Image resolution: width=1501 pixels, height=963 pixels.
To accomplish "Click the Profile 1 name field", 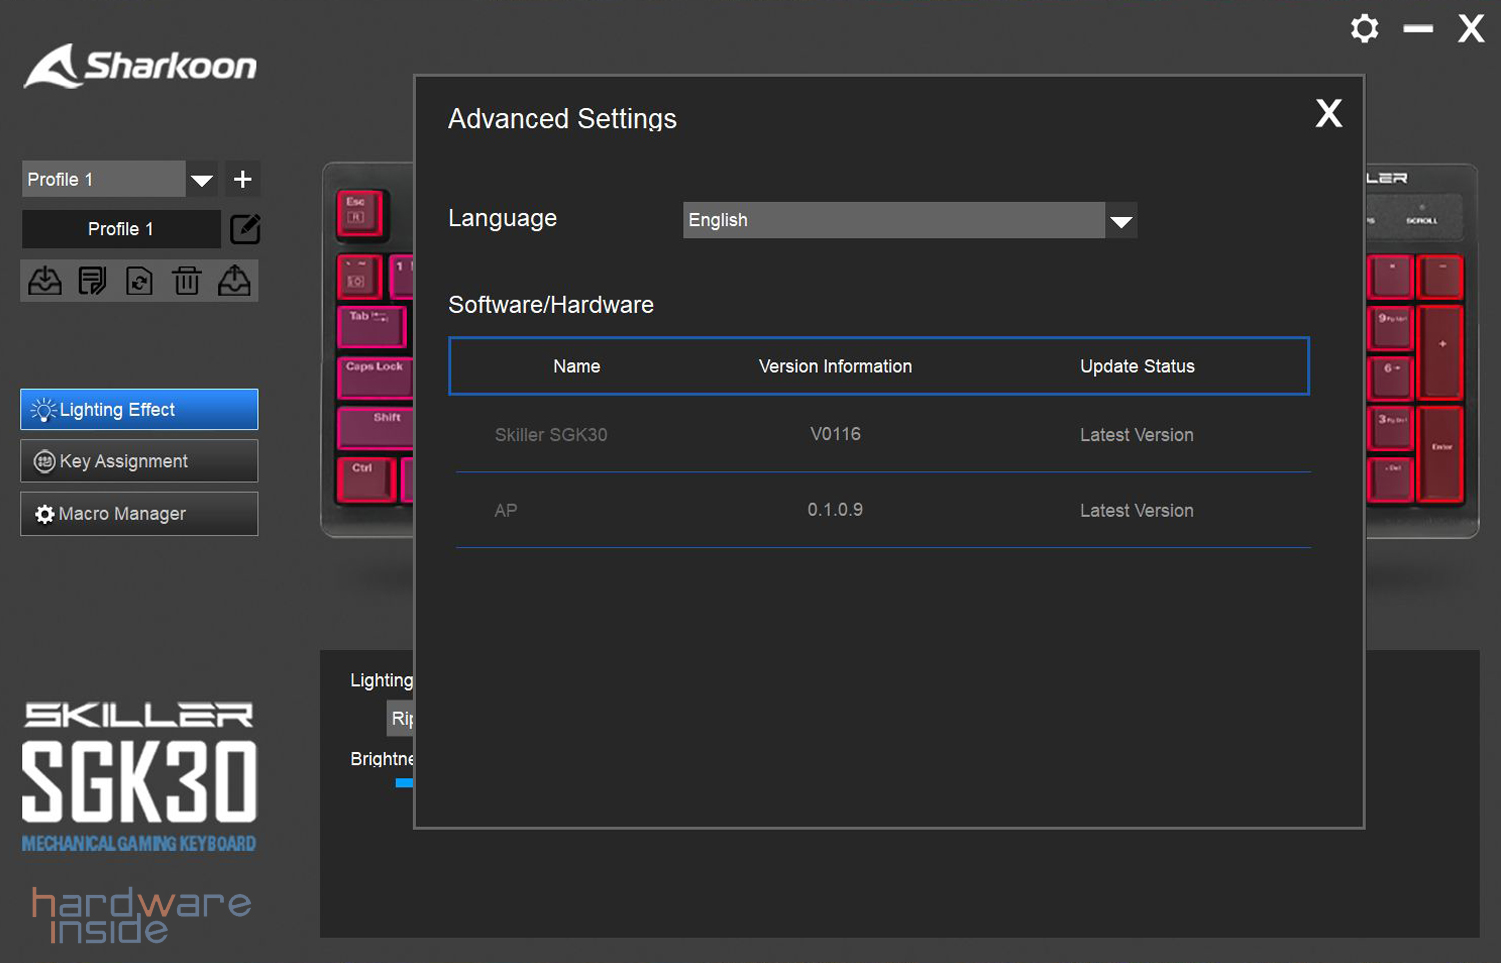I will tap(121, 229).
